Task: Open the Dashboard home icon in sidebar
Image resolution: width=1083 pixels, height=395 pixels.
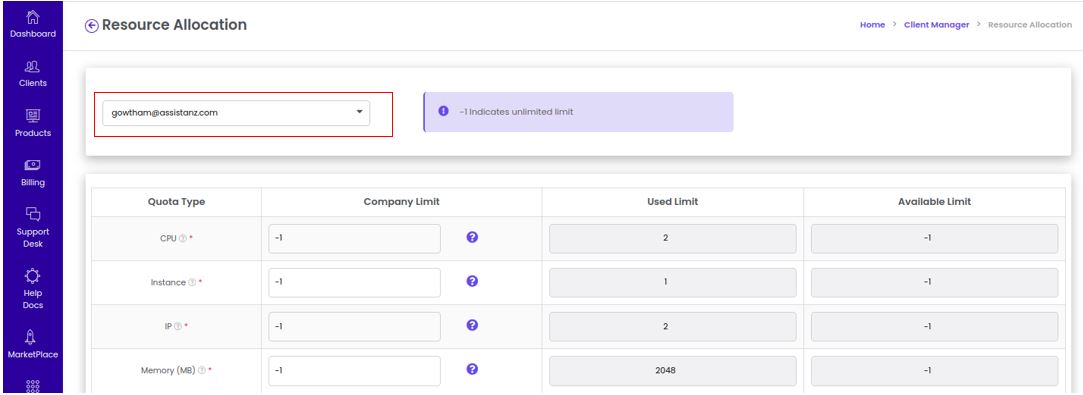Action: pos(32,17)
